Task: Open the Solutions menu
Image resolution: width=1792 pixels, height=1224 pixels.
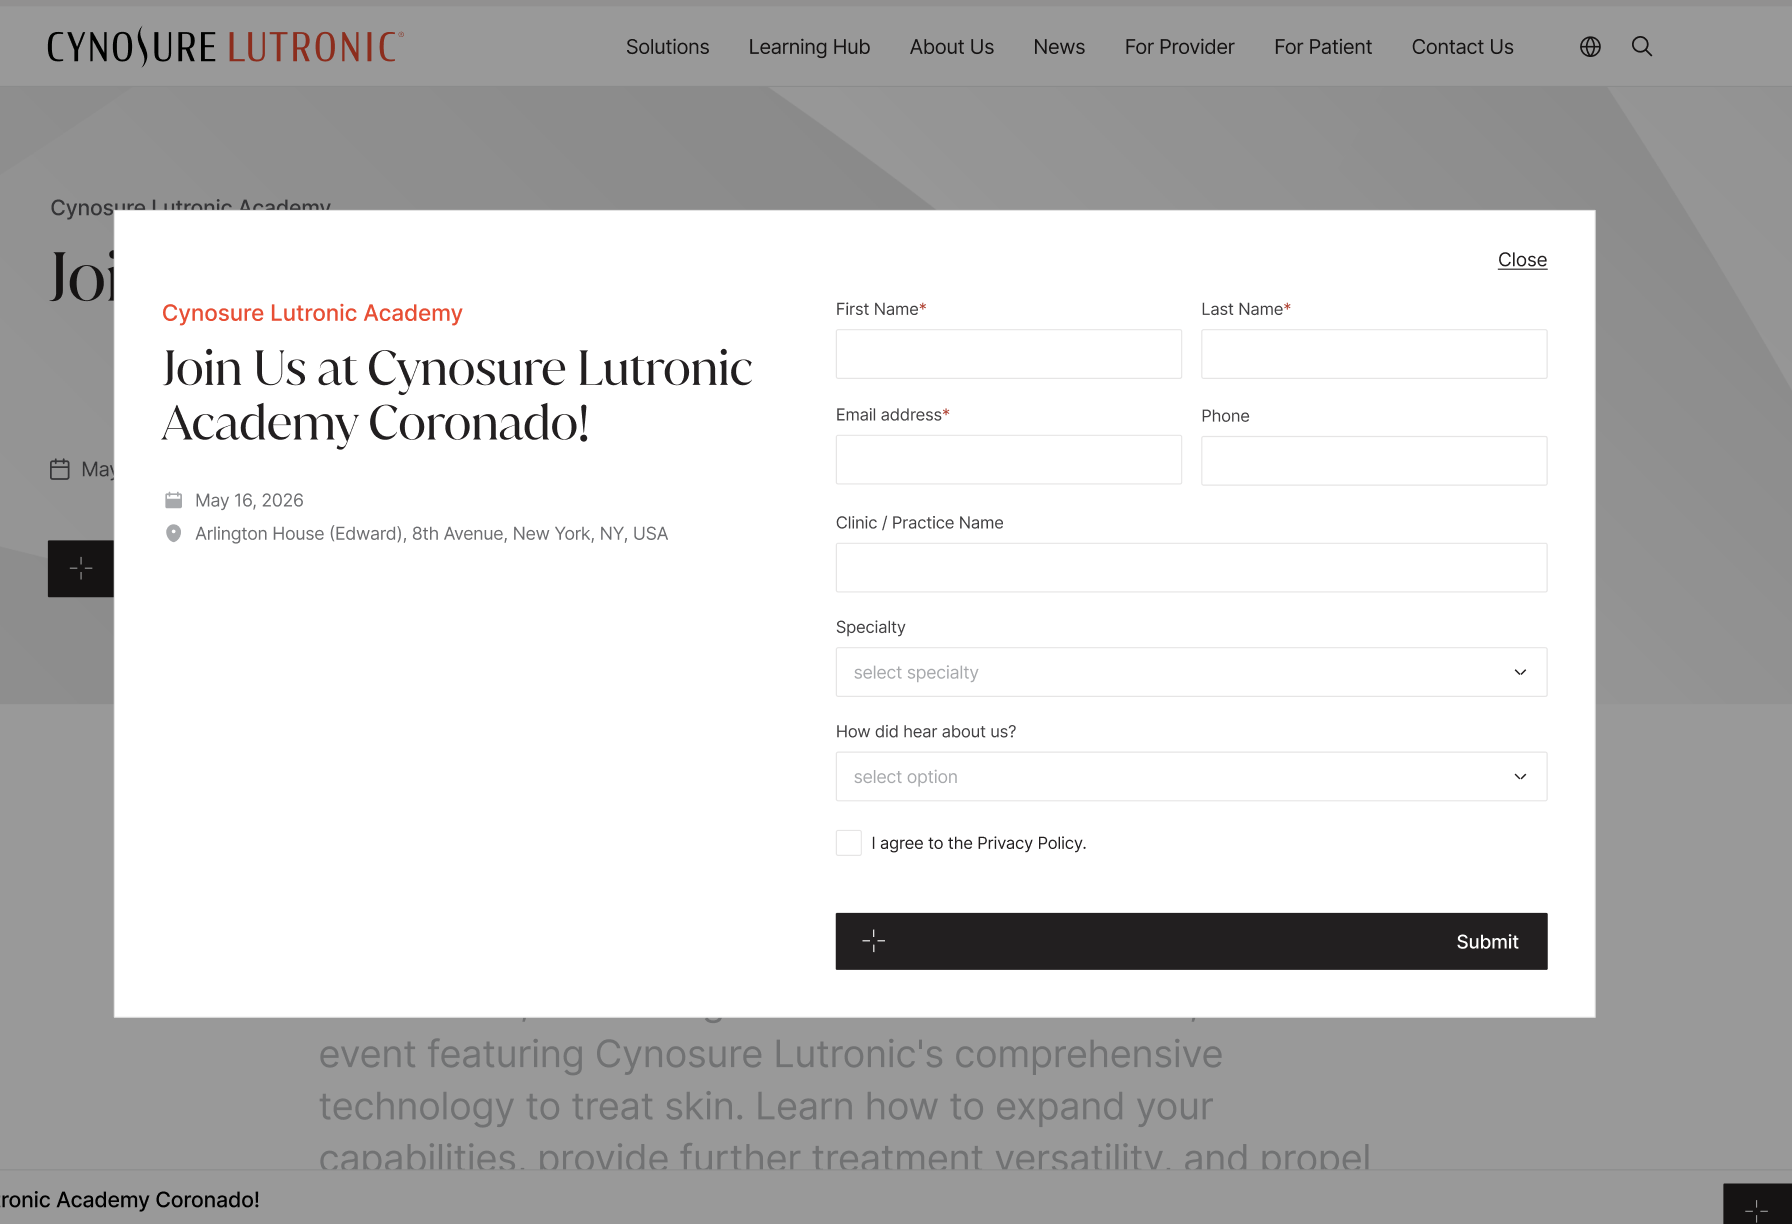Action: [x=668, y=47]
